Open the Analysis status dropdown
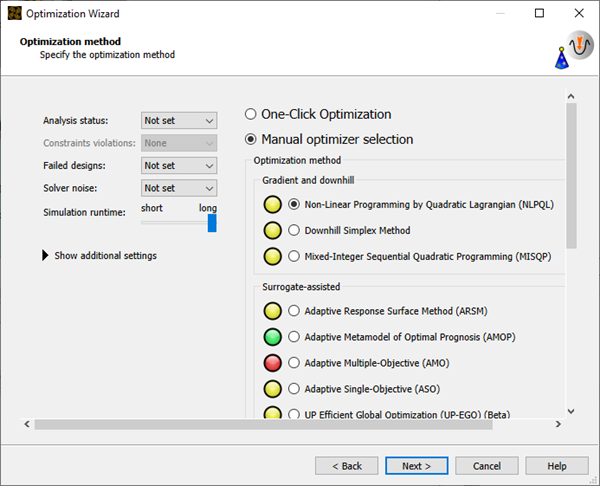This screenshot has width=600, height=486. click(x=179, y=120)
